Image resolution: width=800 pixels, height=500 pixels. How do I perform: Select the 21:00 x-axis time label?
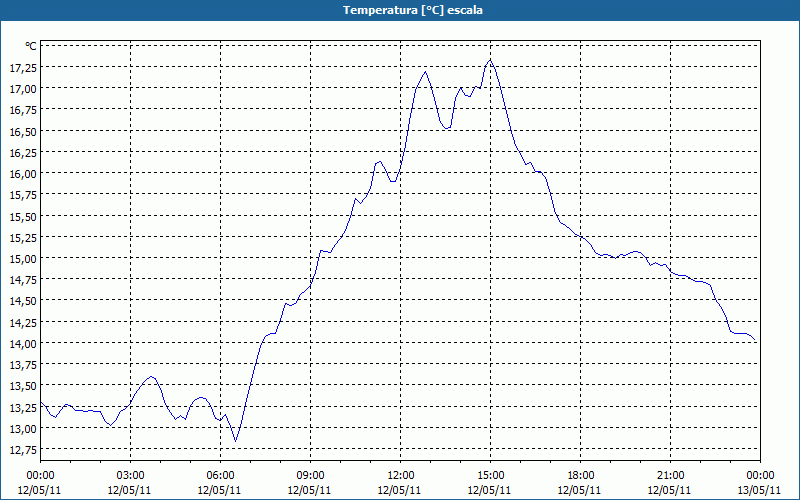click(670, 476)
